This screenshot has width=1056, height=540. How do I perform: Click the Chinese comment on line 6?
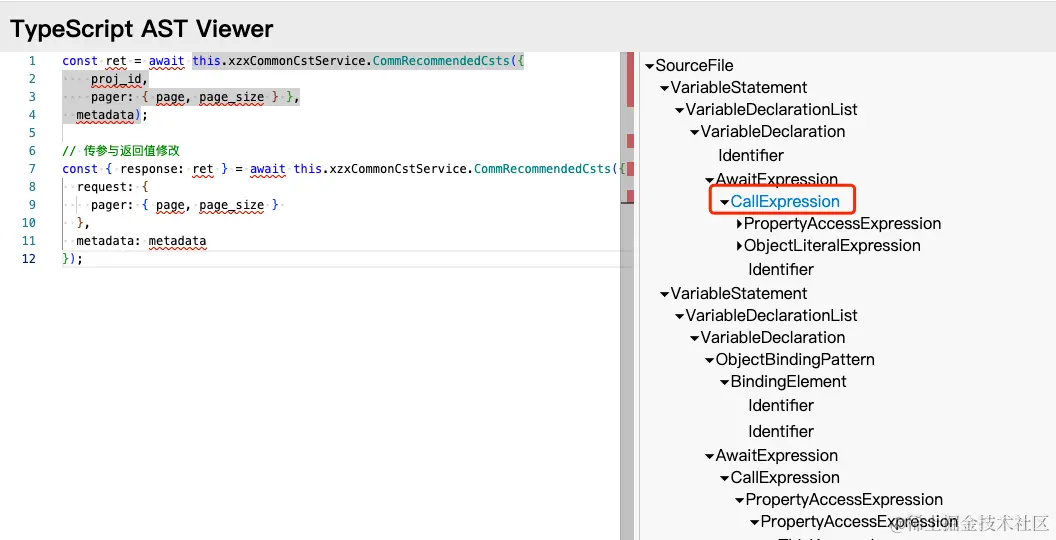121,151
